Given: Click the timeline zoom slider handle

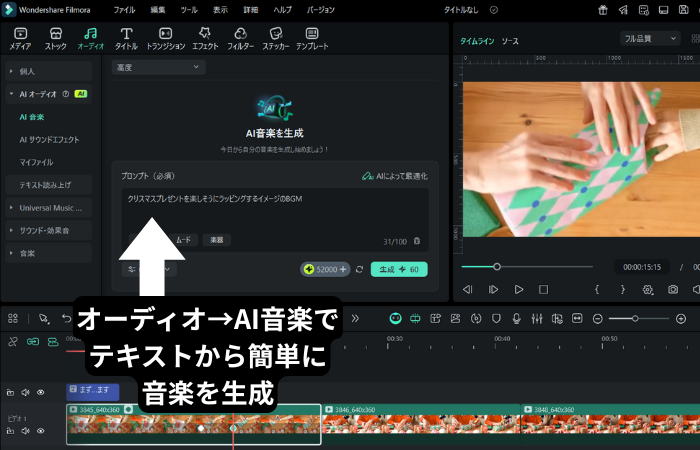Looking at the screenshot, I should (635, 318).
